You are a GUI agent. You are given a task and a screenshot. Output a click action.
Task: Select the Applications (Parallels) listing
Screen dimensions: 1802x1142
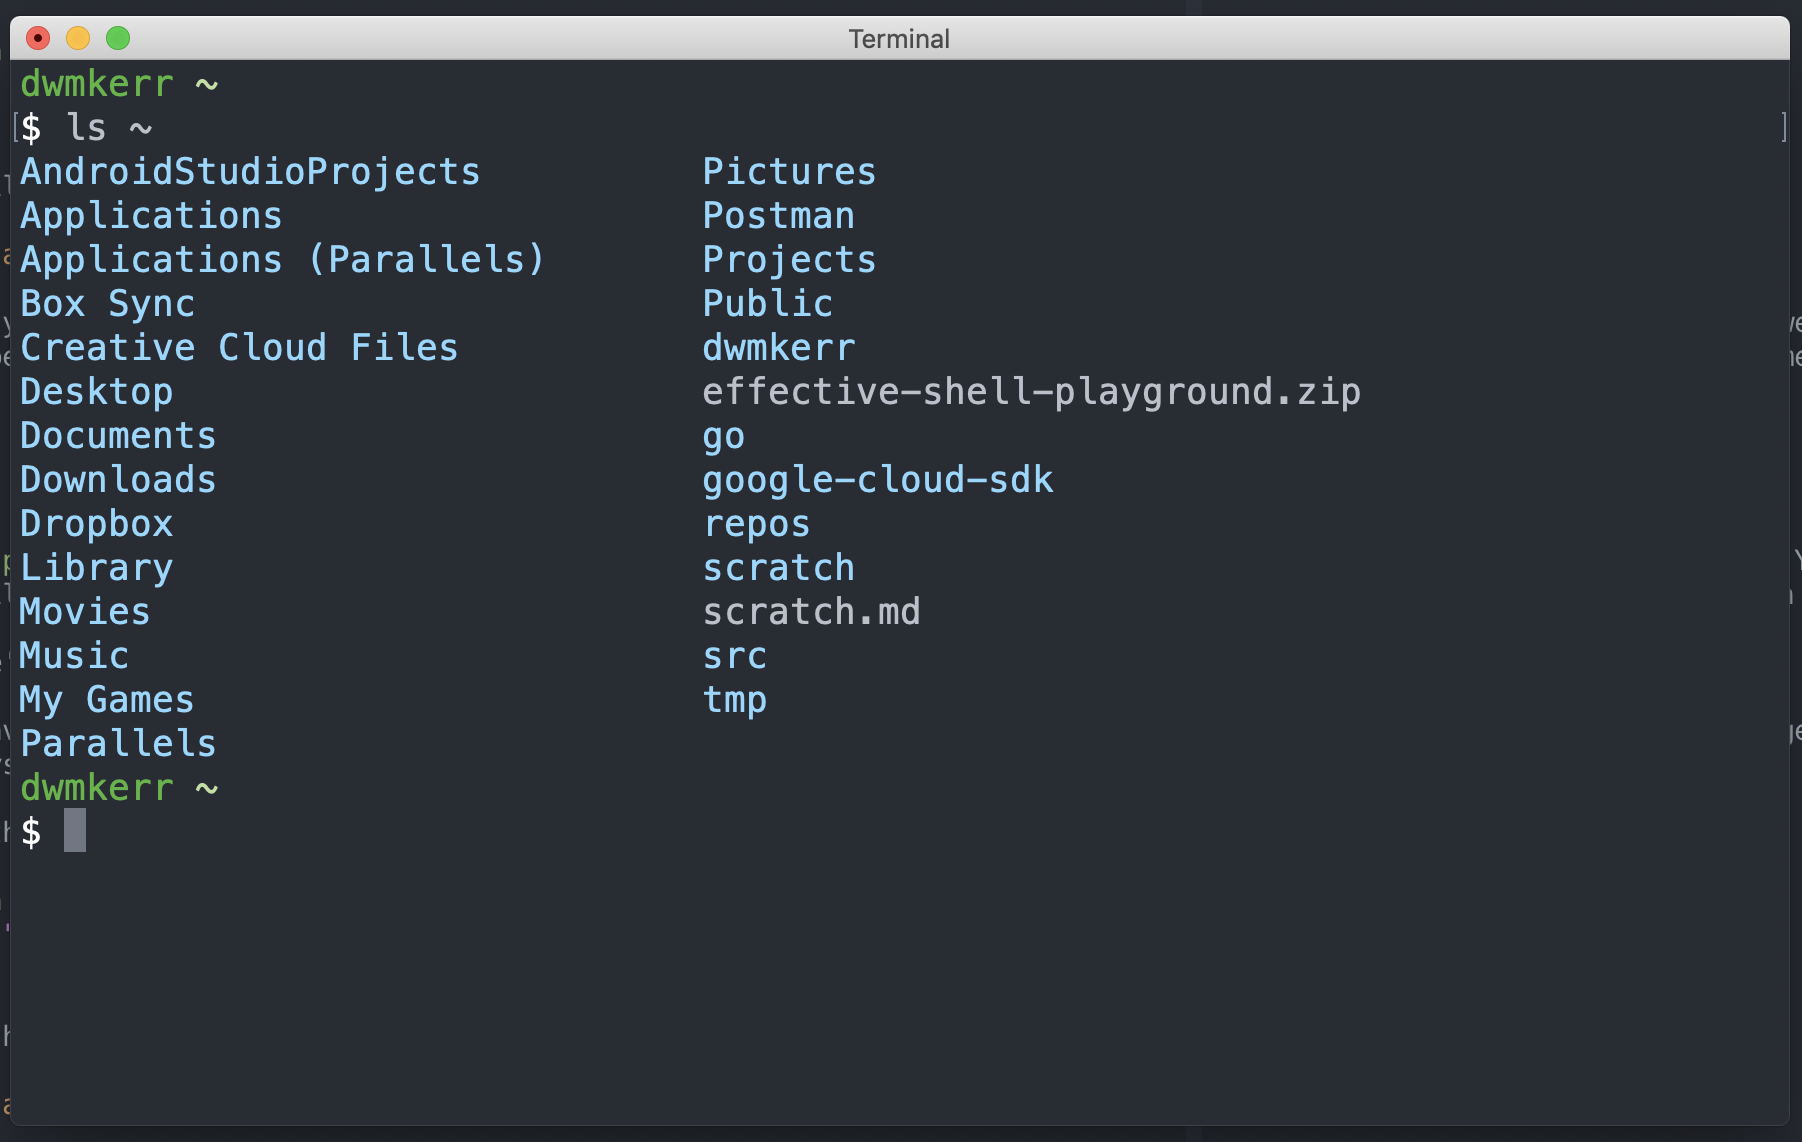283,260
